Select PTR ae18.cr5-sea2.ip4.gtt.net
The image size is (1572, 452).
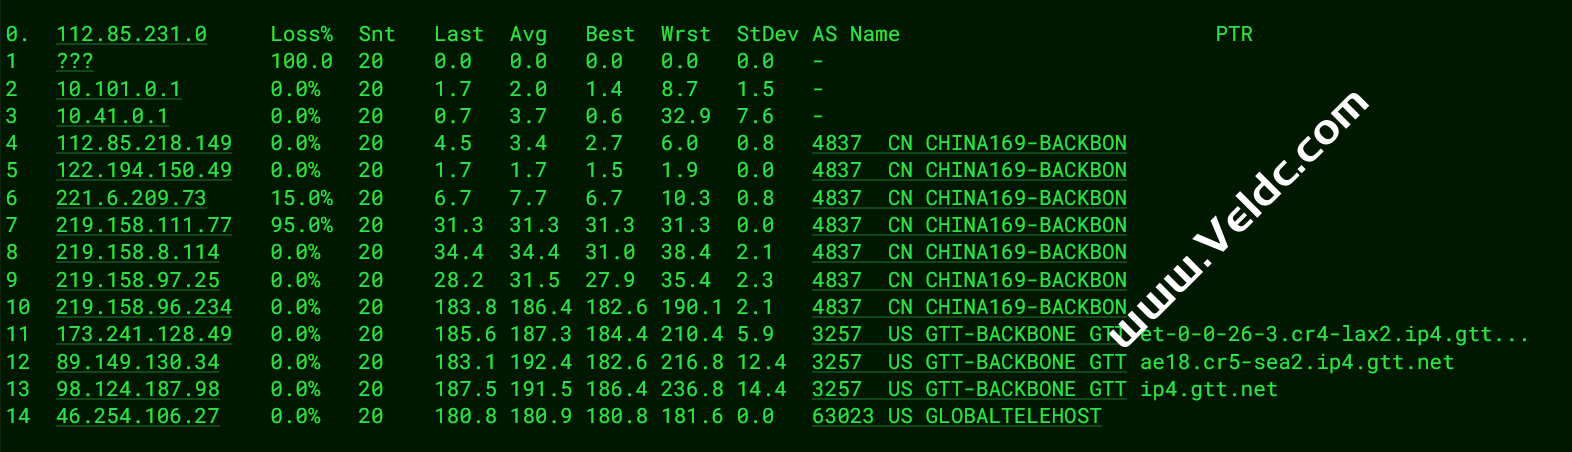coord(1297,362)
